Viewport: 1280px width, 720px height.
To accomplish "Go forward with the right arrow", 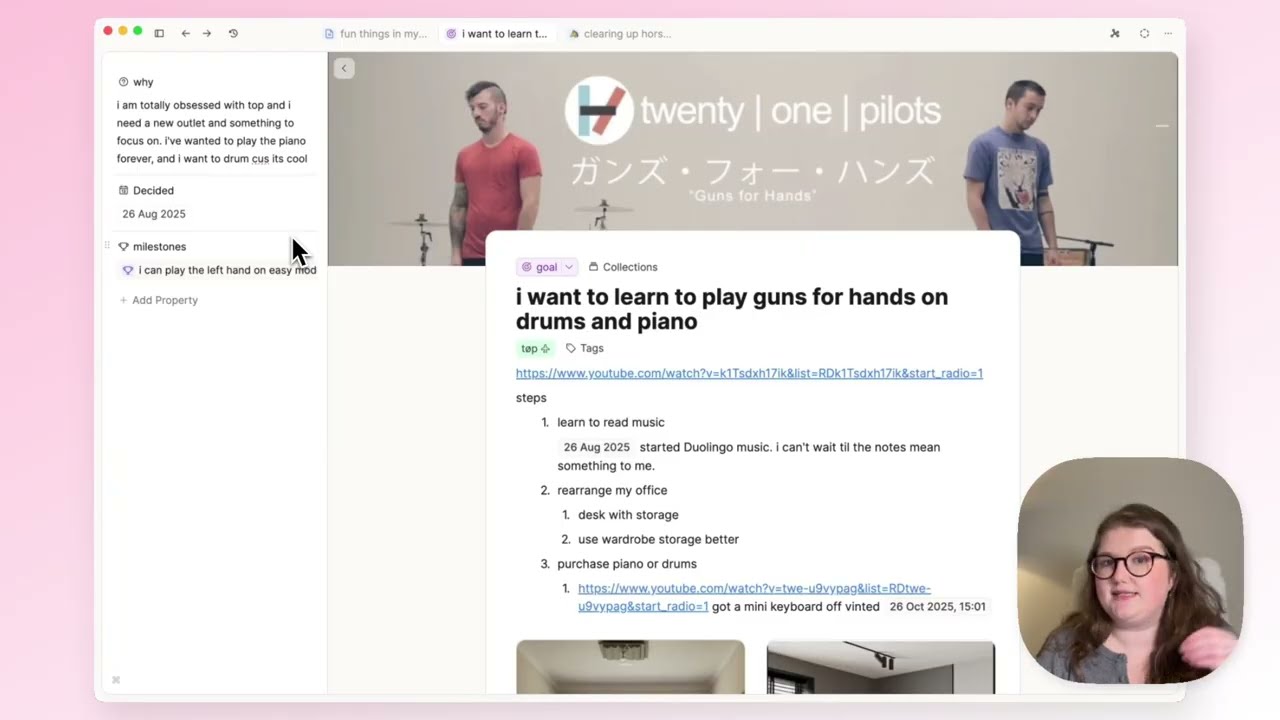I will (x=207, y=33).
